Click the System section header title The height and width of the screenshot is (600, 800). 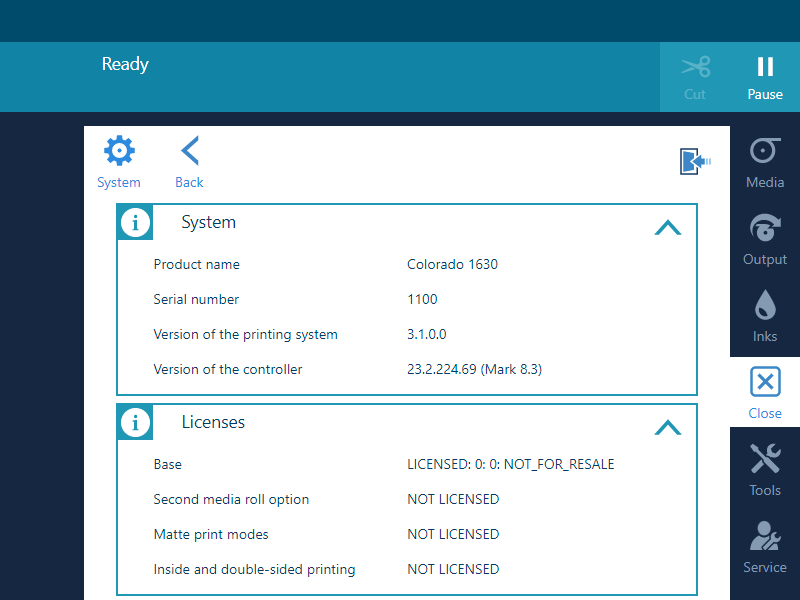[208, 223]
